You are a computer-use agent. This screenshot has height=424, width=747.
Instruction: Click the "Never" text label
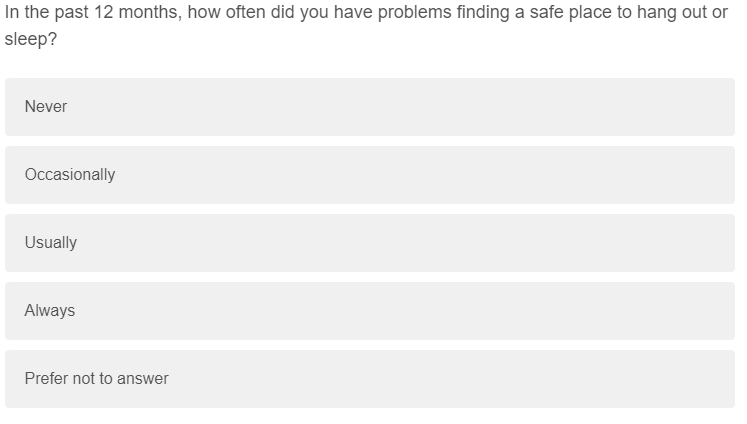(46, 107)
